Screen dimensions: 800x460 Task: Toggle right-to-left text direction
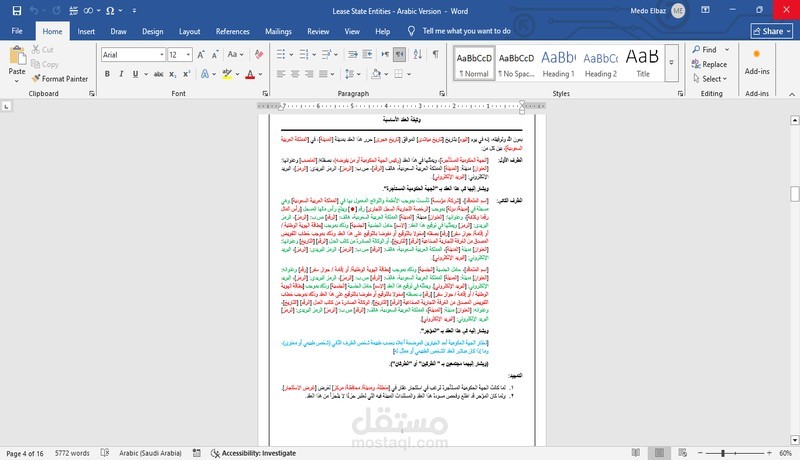(x=399, y=54)
